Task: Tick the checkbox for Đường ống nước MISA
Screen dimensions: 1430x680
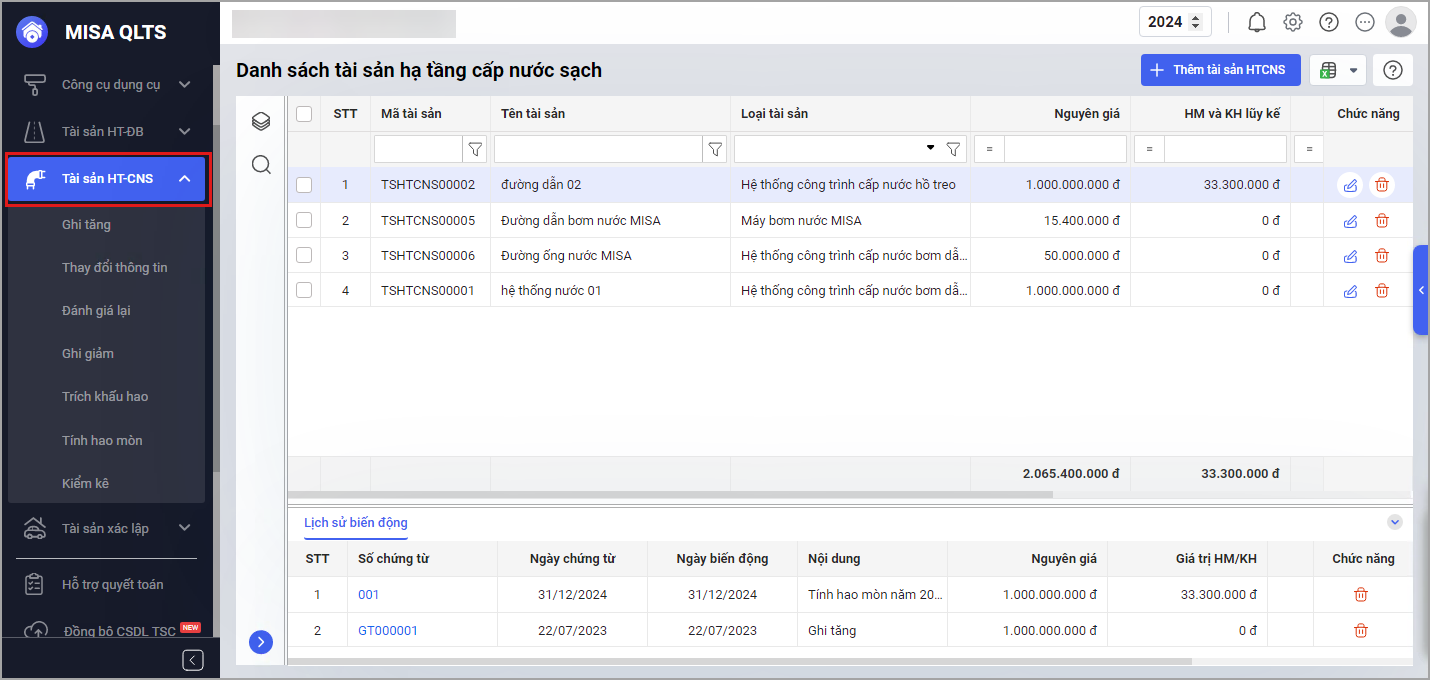Action: click(x=304, y=256)
